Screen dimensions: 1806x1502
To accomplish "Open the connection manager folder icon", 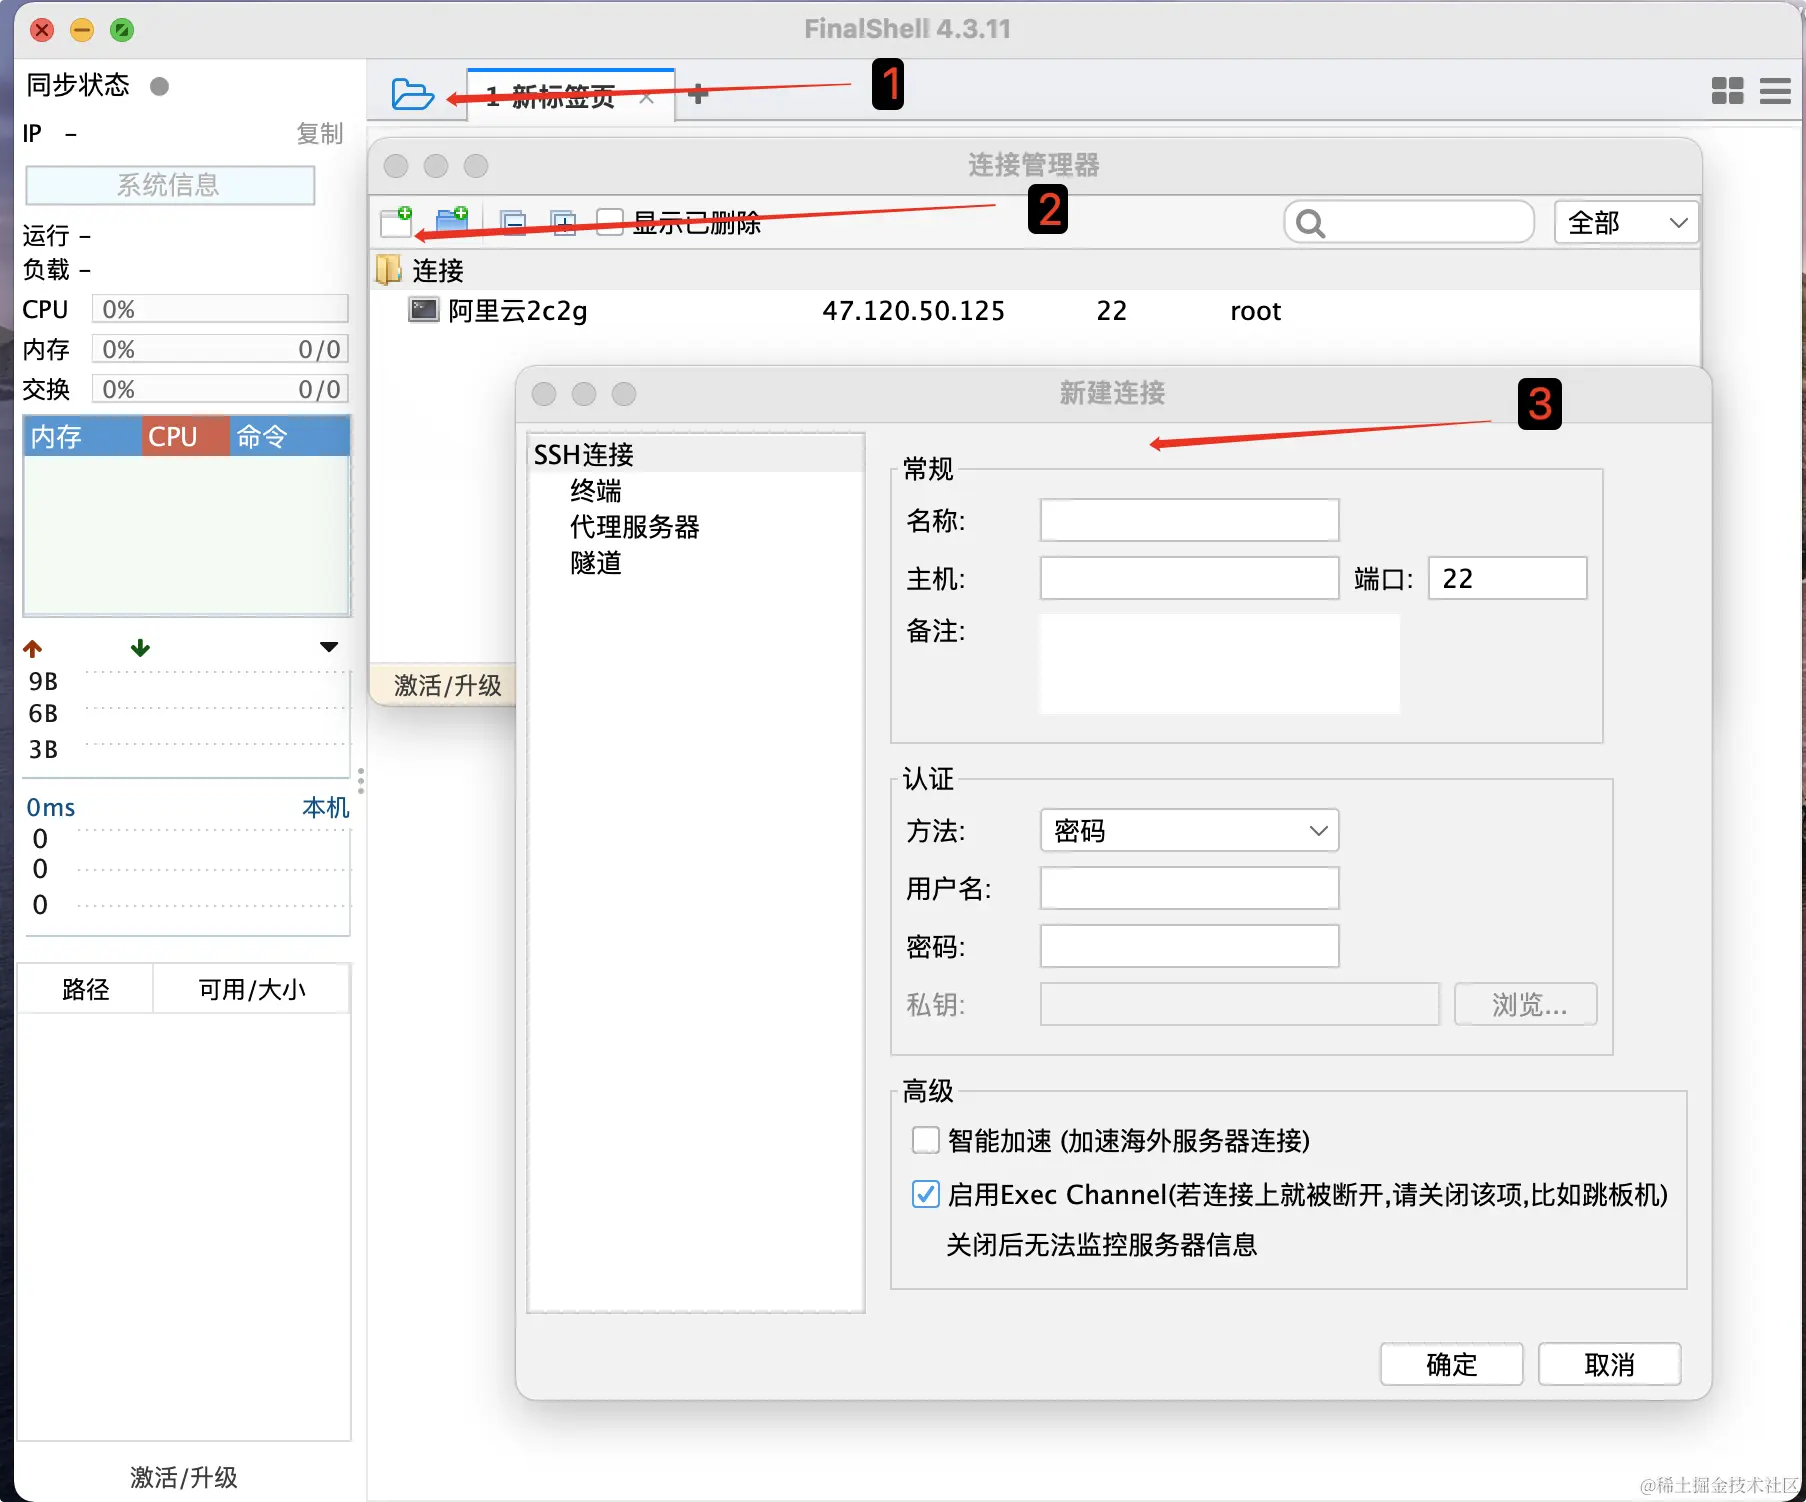I will coord(412,94).
